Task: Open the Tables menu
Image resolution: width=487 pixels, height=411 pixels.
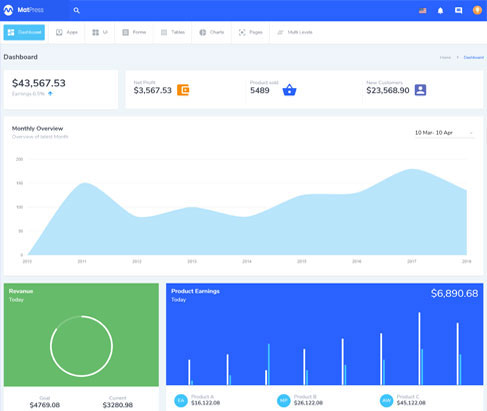Action: coord(173,32)
